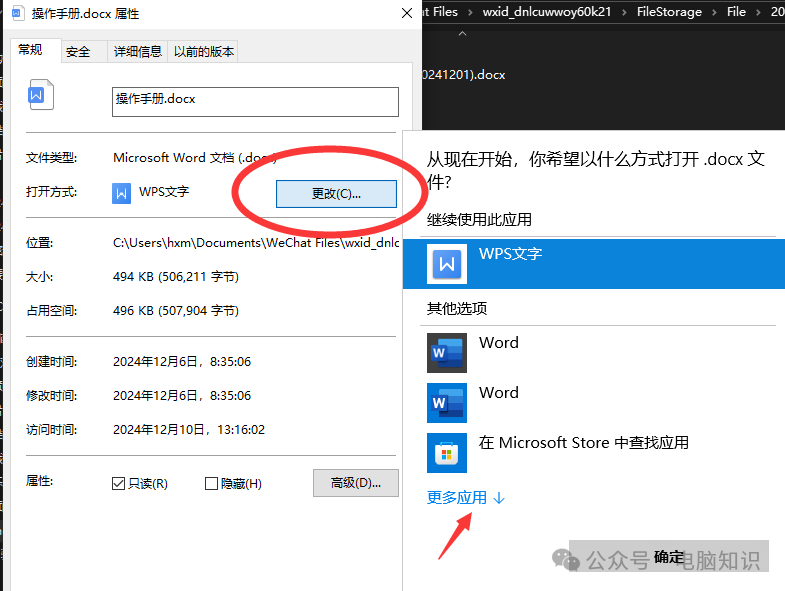
Task: Click the creation time 2024年12月6日 value
Action: tap(182, 362)
